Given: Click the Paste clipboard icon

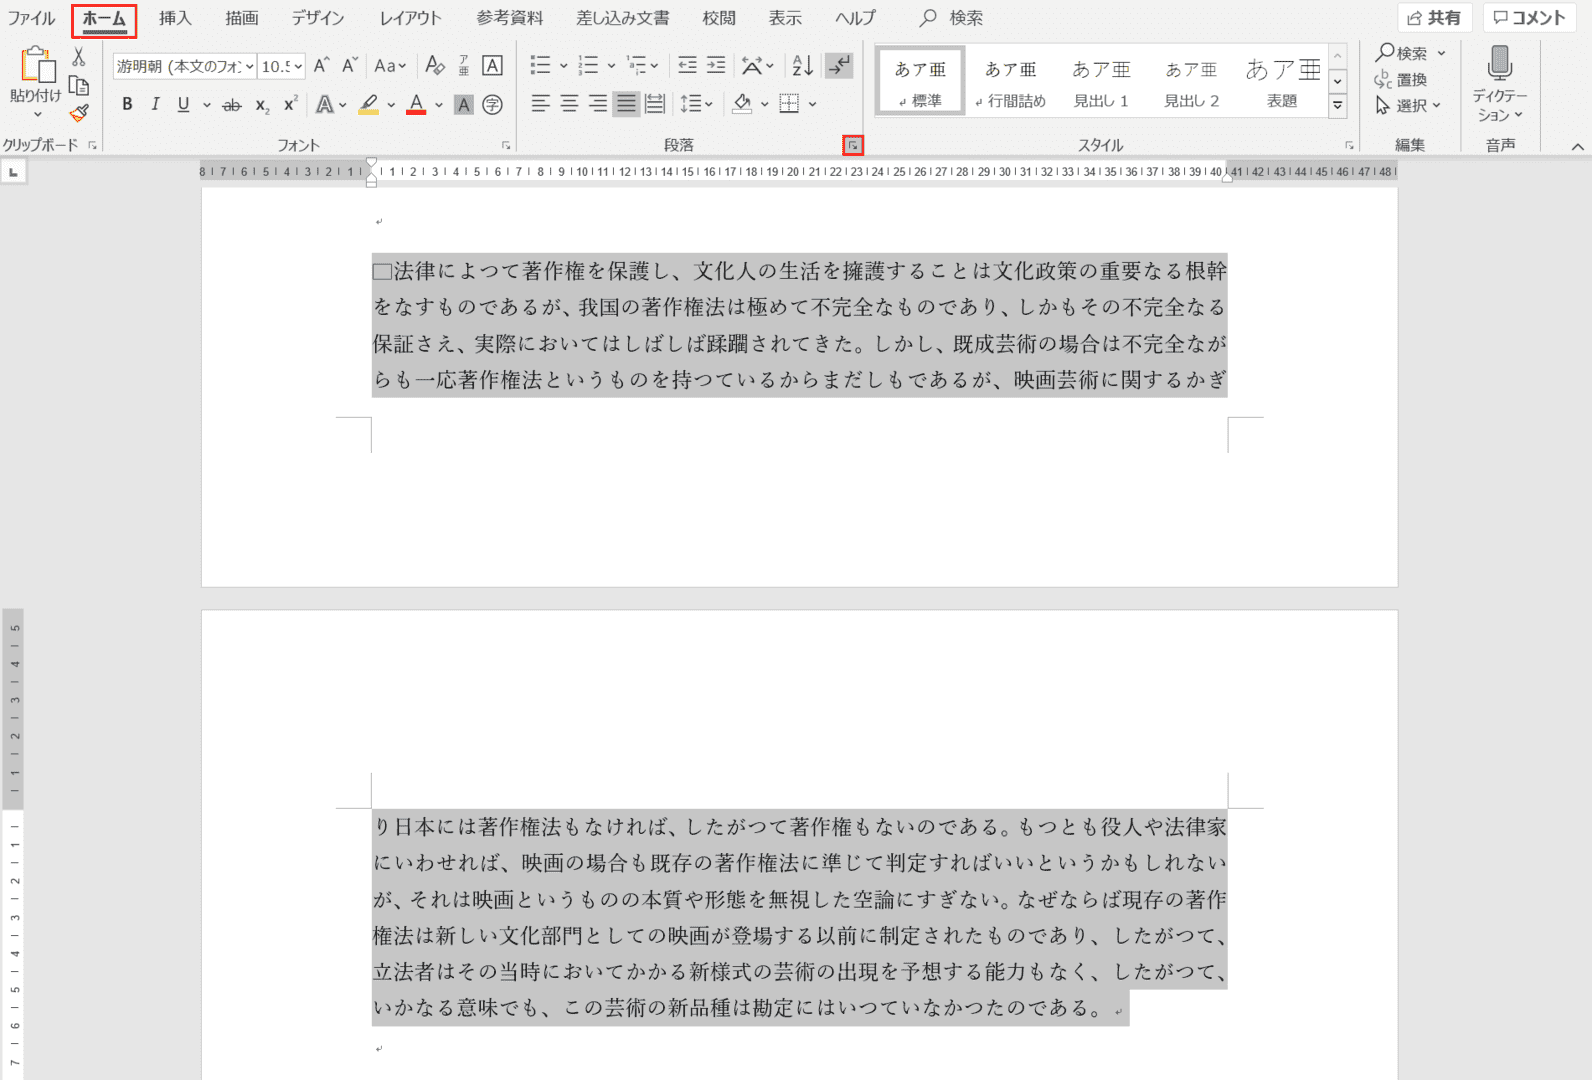Looking at the screenshot, I should coord(37,65).
